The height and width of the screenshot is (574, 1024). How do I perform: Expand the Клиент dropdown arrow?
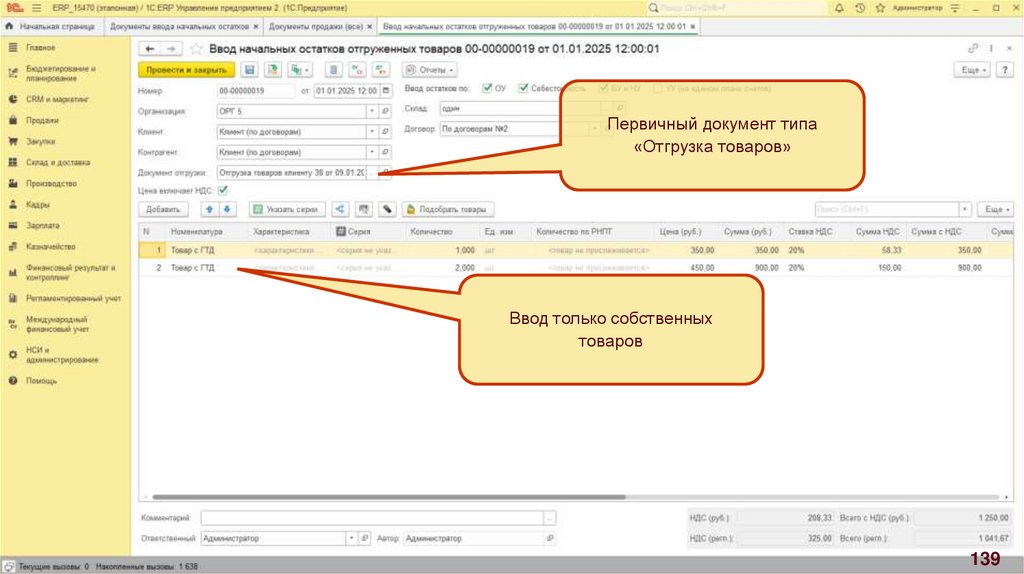372,132
